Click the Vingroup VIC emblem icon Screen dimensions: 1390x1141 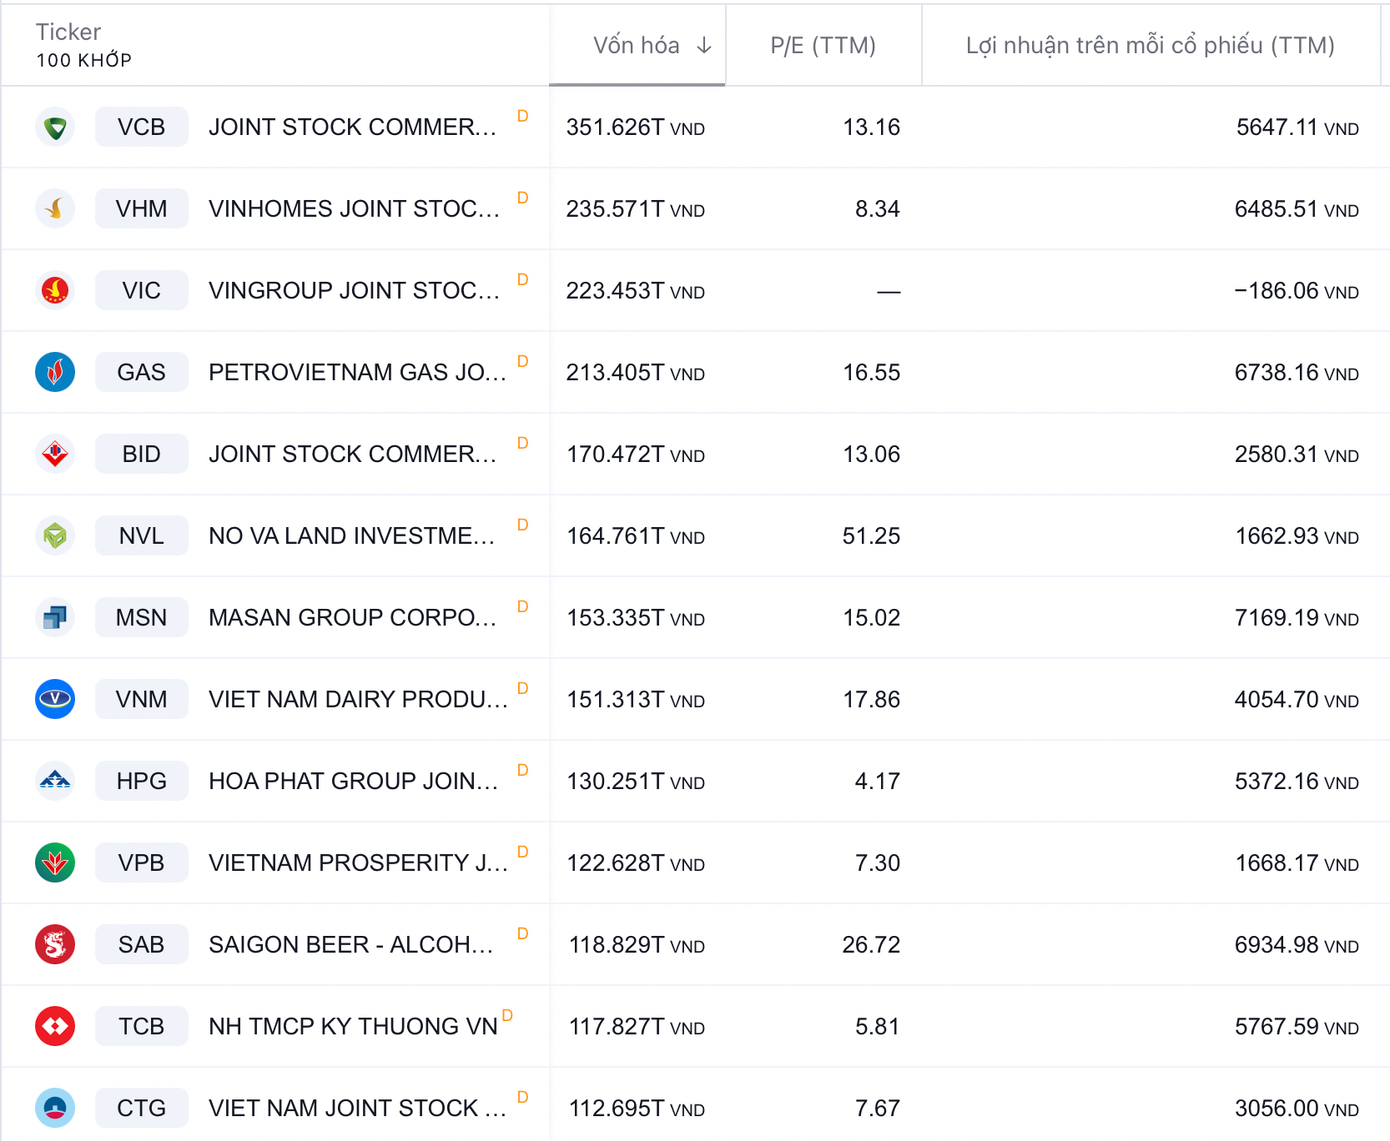[55, 290]
